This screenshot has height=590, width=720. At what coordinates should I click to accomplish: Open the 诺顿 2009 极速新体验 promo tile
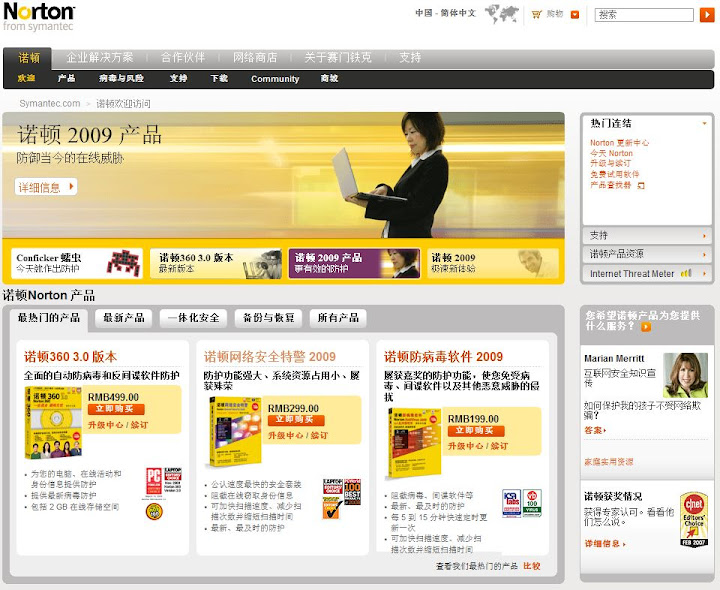[x=493, y=263]
